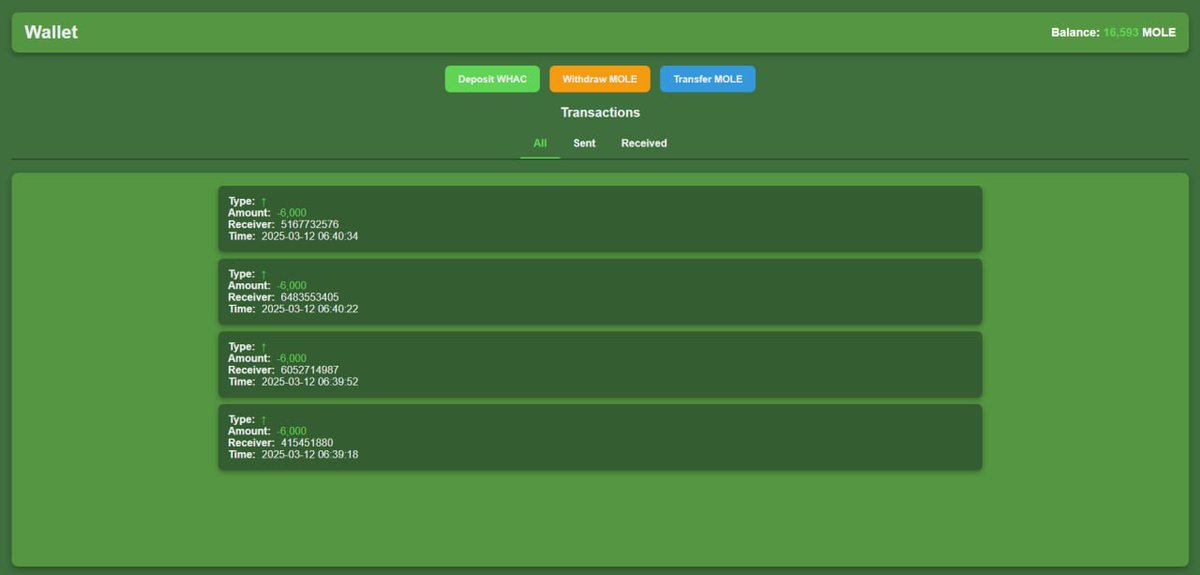The height and width of the screenshot is (575, 1200).
Task: Click the 16,593 MOLE balance value
Action: click(1139, 33)
